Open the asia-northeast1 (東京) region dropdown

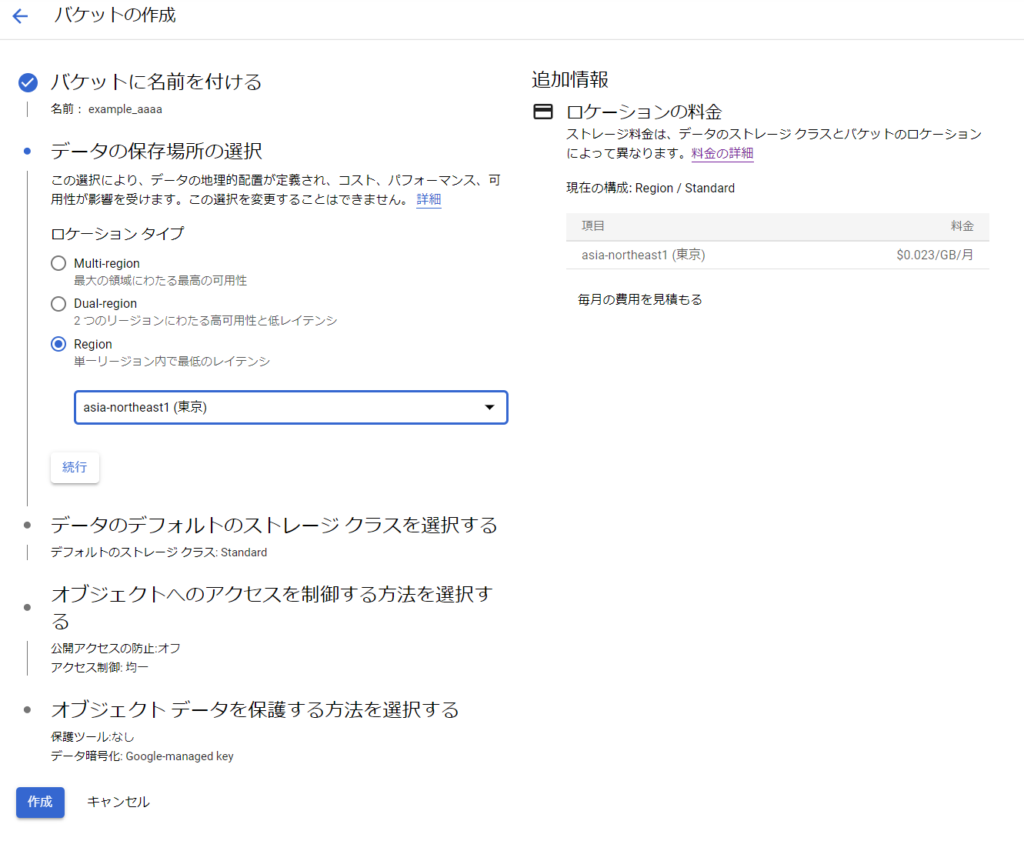290,407
